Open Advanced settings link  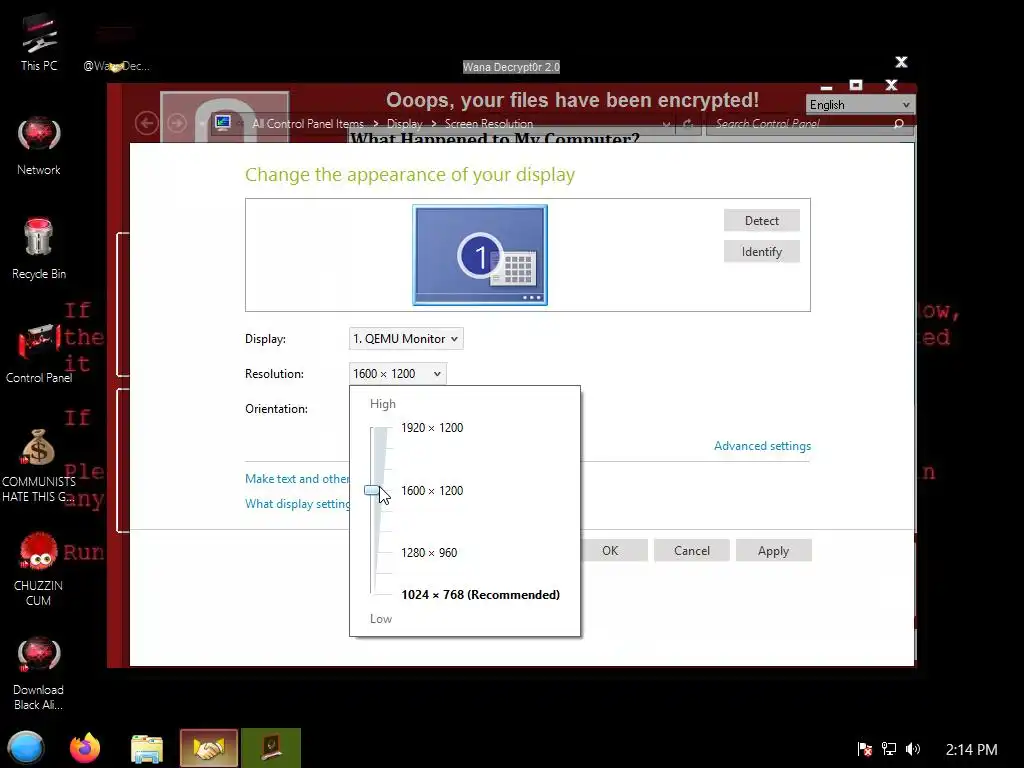[762, 446]
